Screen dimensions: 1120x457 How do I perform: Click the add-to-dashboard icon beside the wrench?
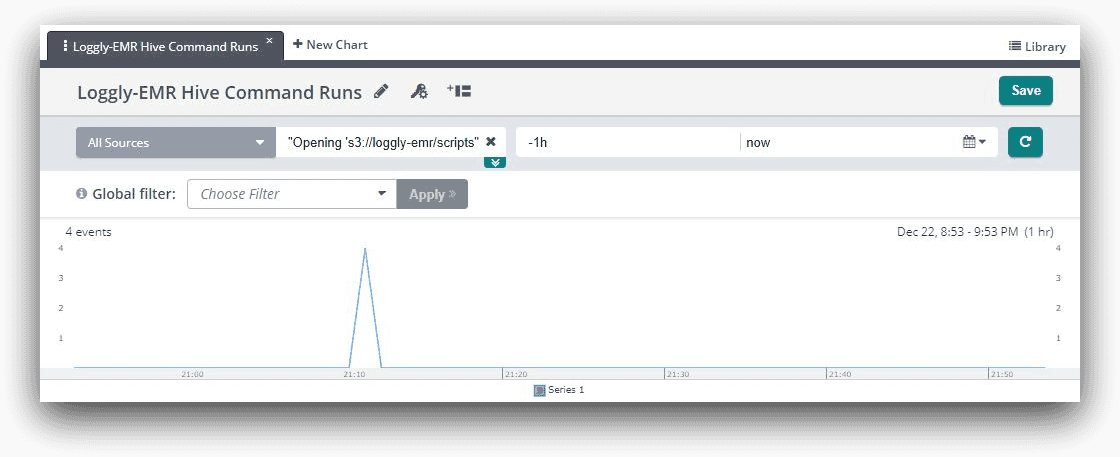pos(460,91)
